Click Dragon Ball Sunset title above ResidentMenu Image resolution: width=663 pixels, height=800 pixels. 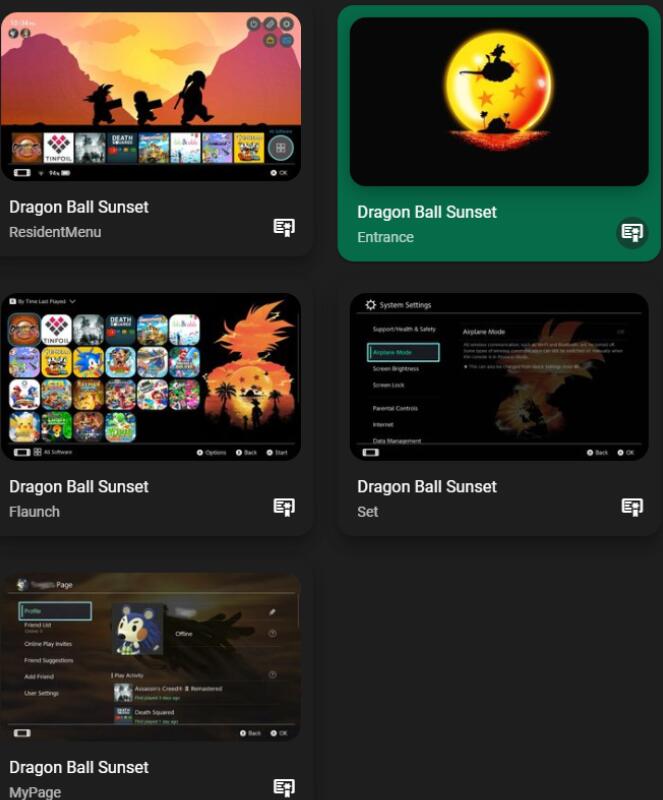point(79,207)
